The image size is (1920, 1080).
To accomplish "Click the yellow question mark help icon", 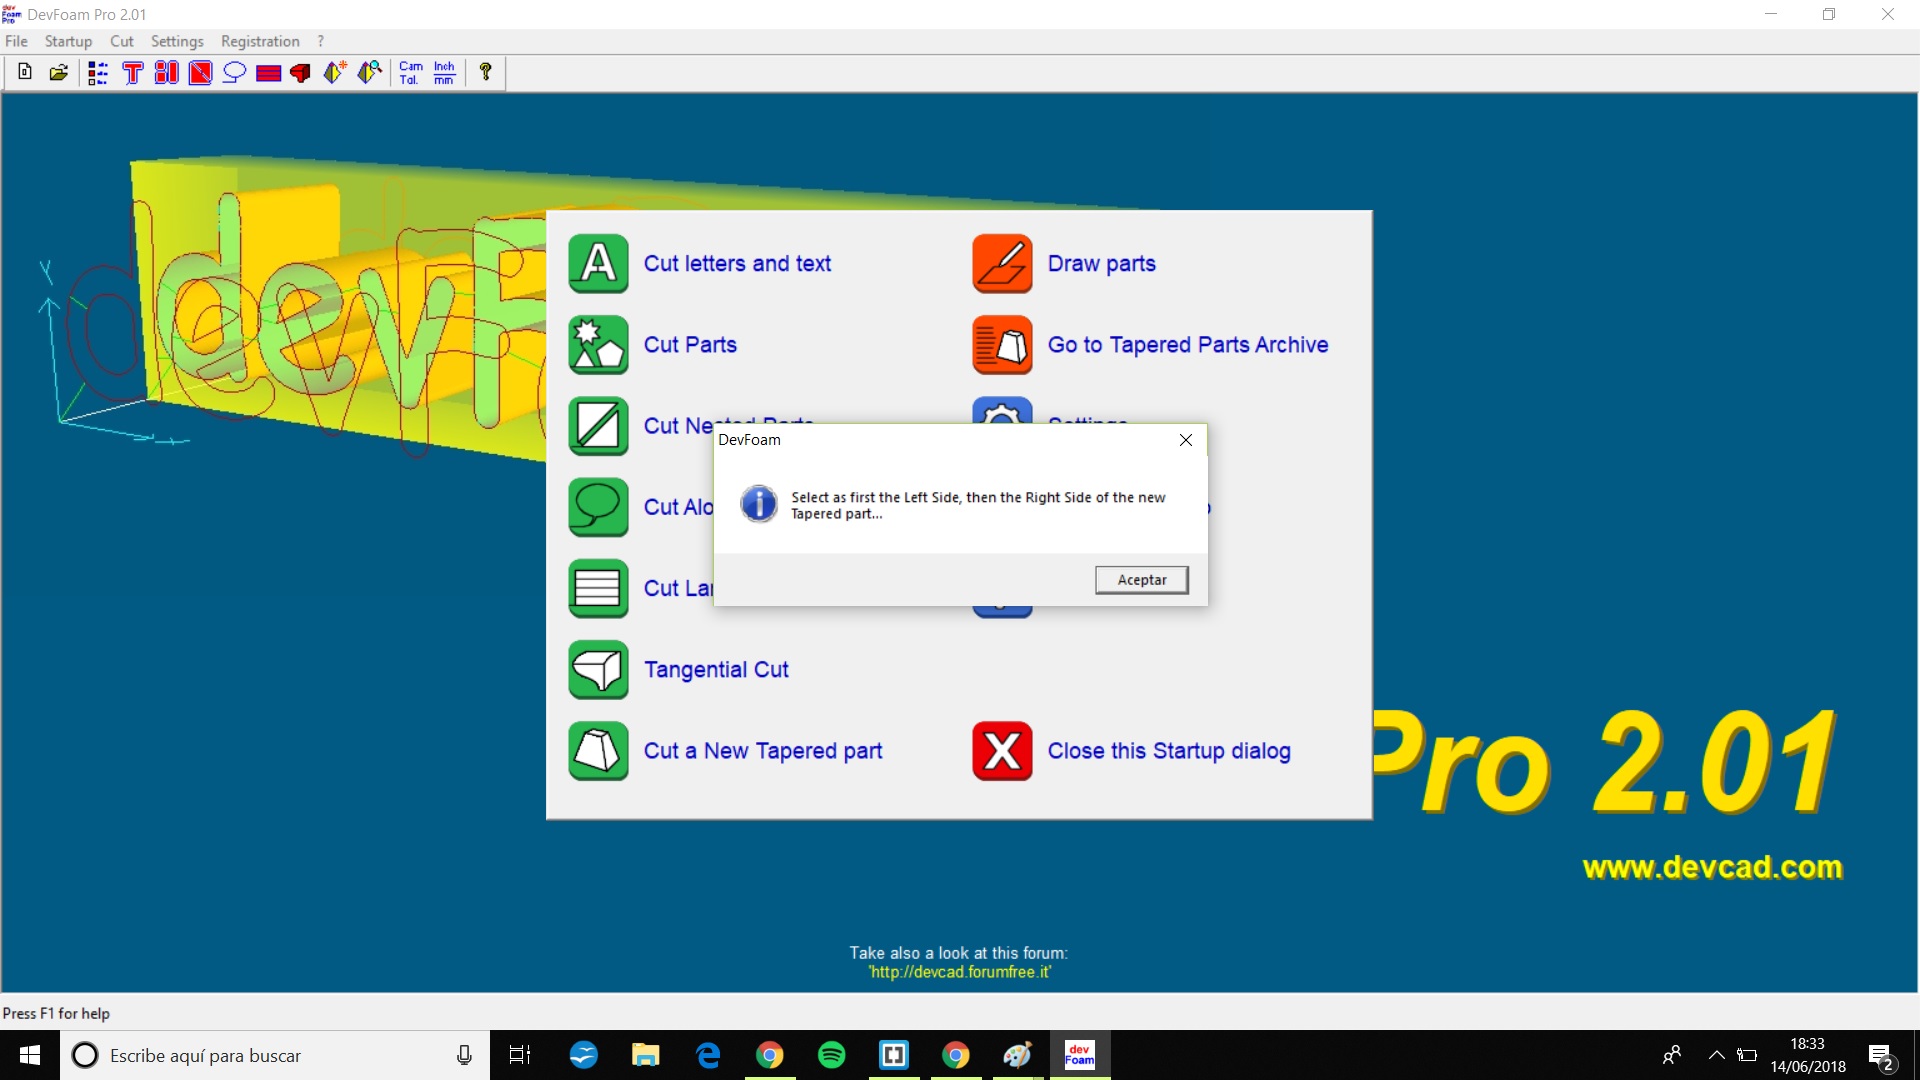I will 485,72.
